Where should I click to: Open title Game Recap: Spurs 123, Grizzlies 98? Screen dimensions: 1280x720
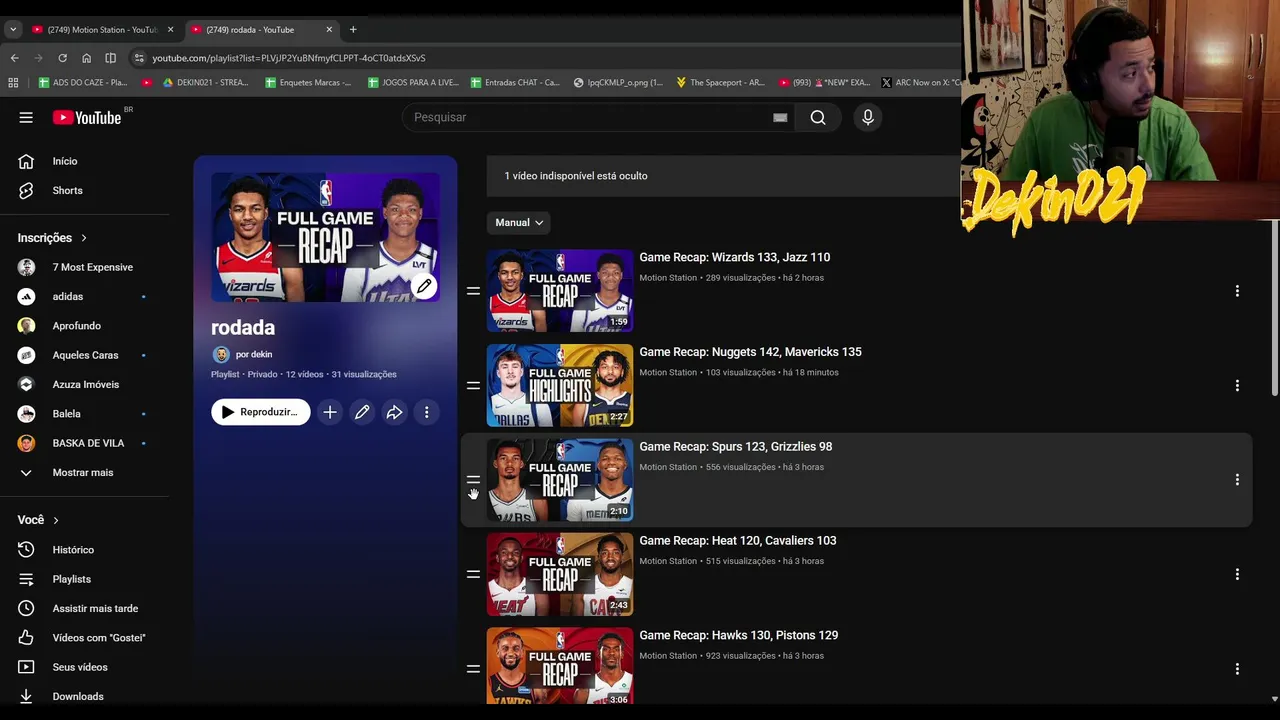point(736,447)
